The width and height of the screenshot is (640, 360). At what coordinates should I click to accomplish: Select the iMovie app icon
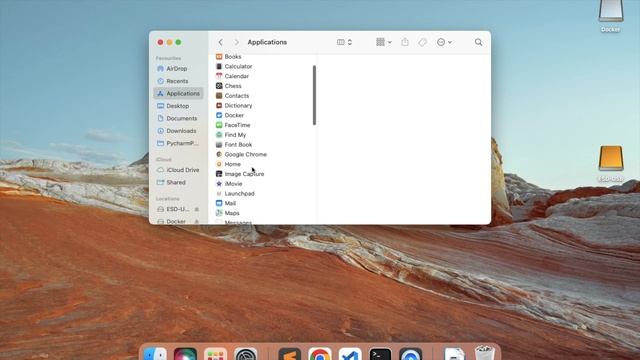[x=219, y=184]
